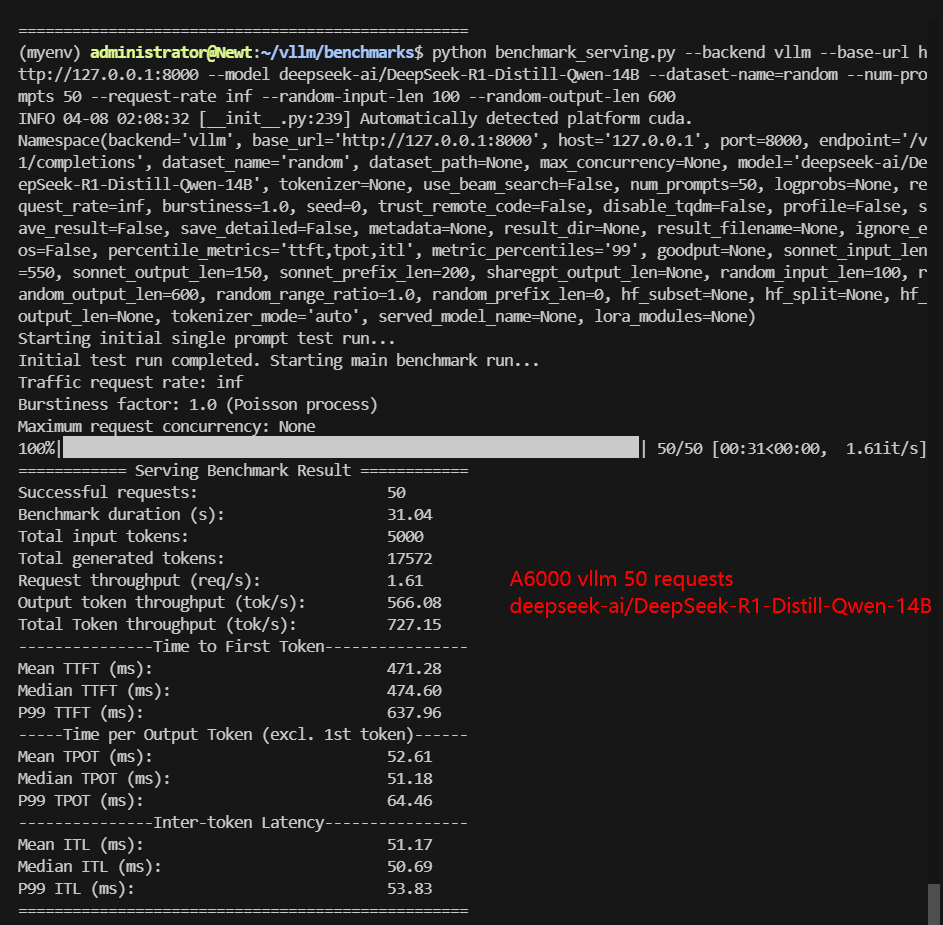Click the 'Serving Benchmark Result' header
Screen dimensions: 943x925
(x=243, y=470)
